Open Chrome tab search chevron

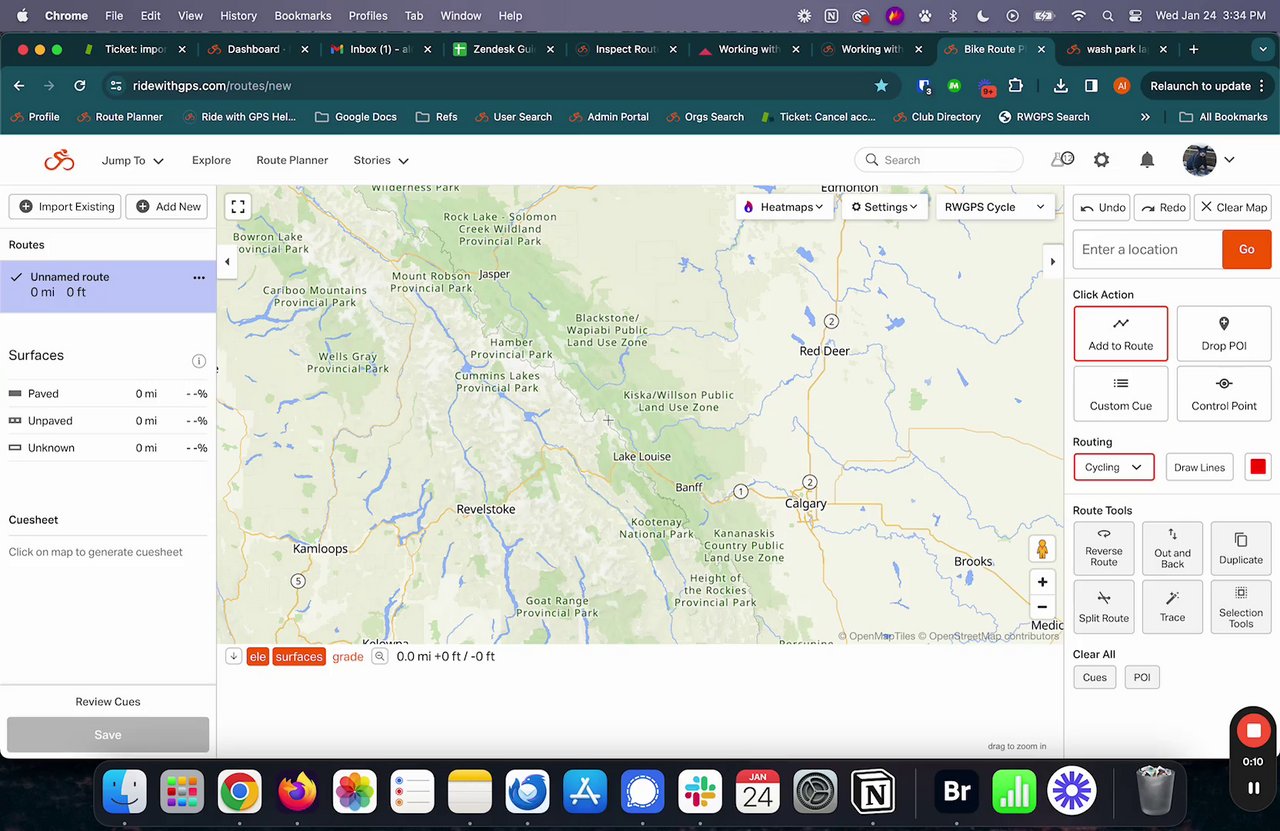coord(1263,49)
